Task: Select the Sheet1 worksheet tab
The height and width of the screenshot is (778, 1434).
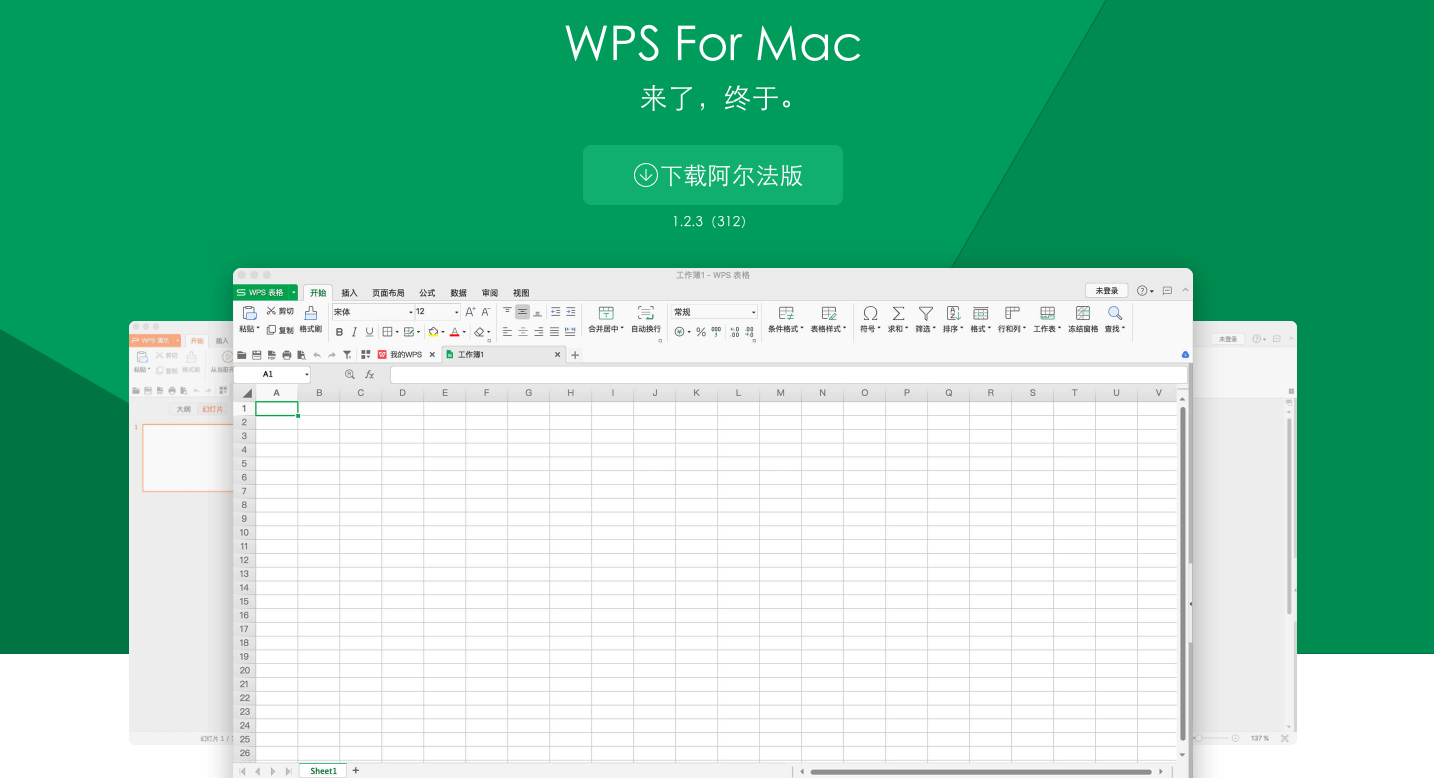Action: tap(323, 771)
